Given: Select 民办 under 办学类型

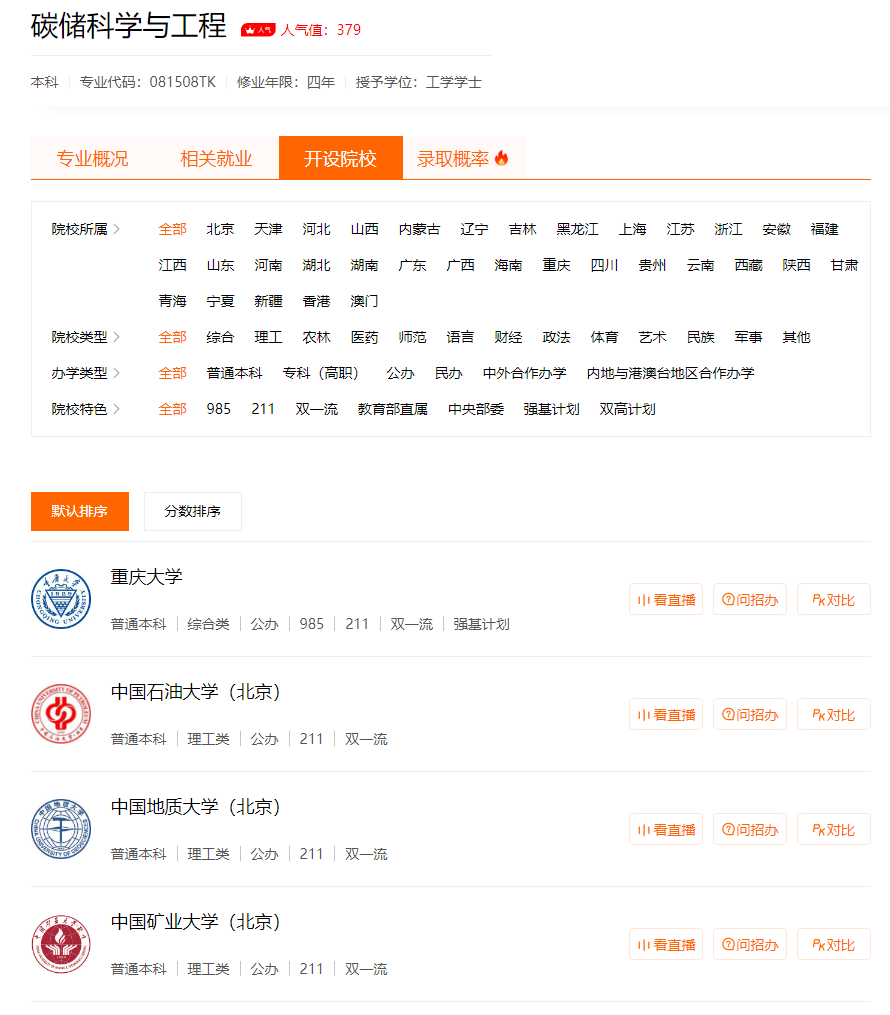Looking at the screenshot, I should (x=444, y=372).
